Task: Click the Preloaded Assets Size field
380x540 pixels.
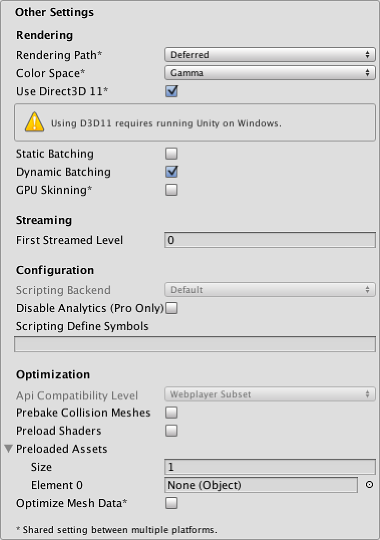Action: coord(270,467)
